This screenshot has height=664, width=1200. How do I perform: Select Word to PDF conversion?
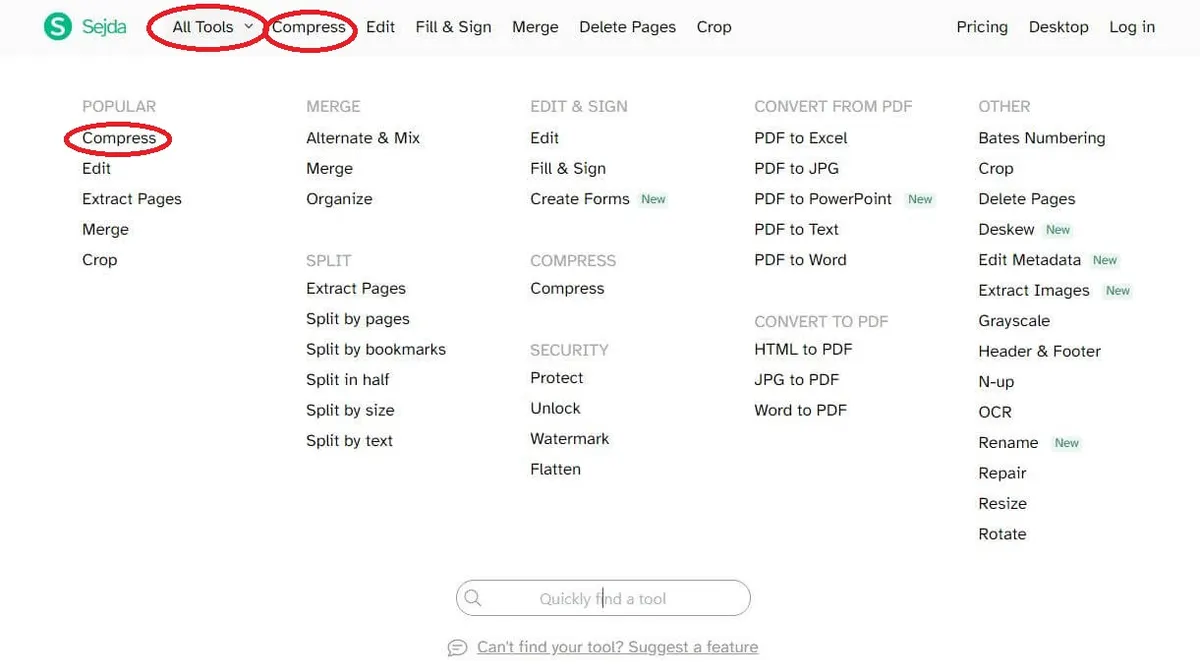[x=800, y=410]
